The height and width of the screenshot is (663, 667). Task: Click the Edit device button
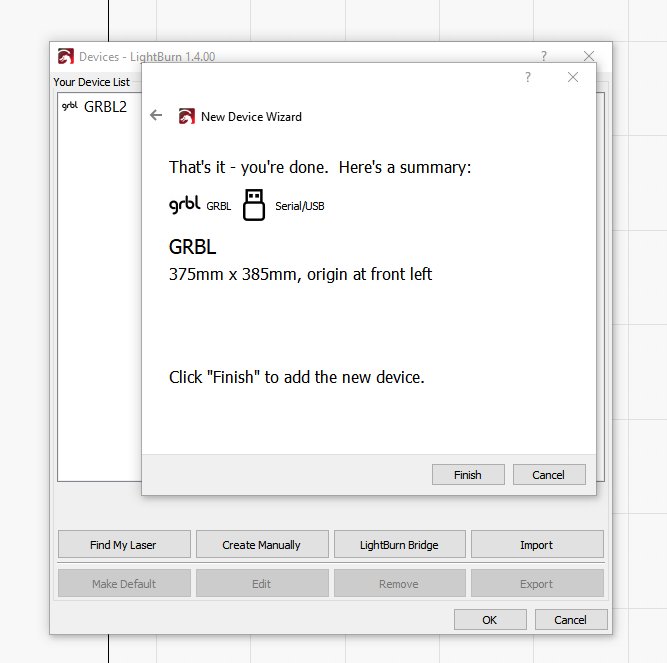pos(262,583)
